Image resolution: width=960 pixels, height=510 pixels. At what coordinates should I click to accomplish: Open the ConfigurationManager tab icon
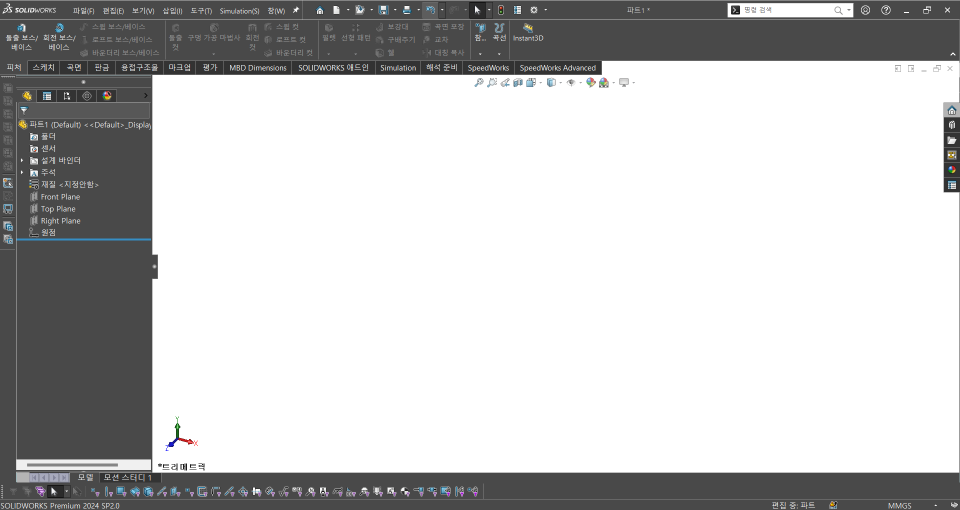pos(67,96)
